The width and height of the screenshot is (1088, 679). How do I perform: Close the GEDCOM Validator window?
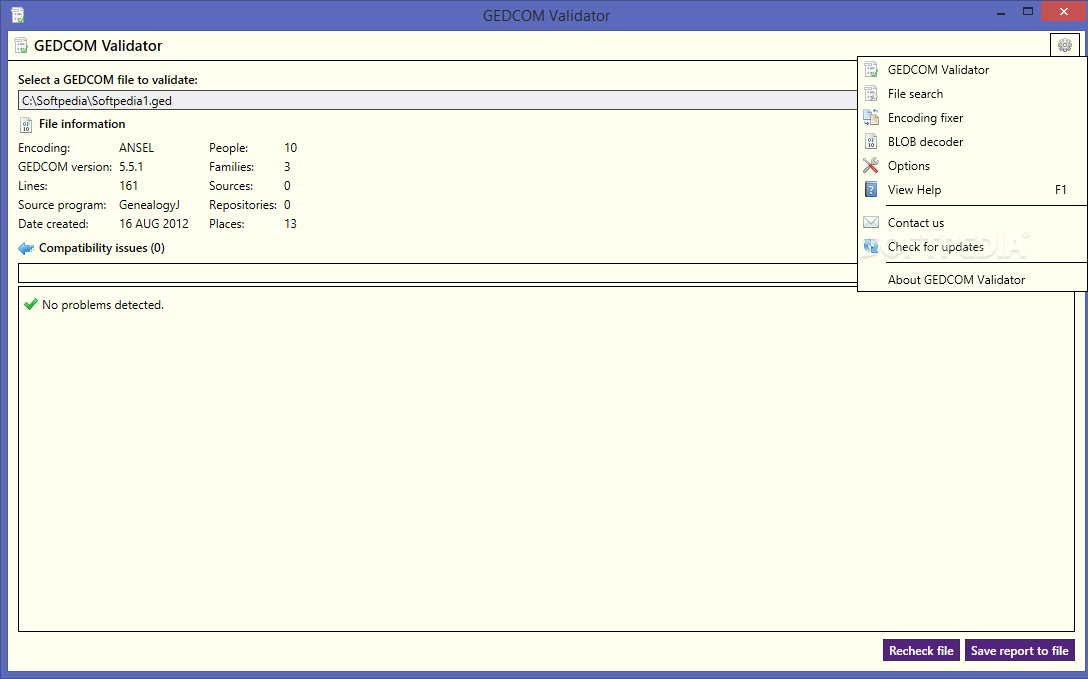(1064, 12)
